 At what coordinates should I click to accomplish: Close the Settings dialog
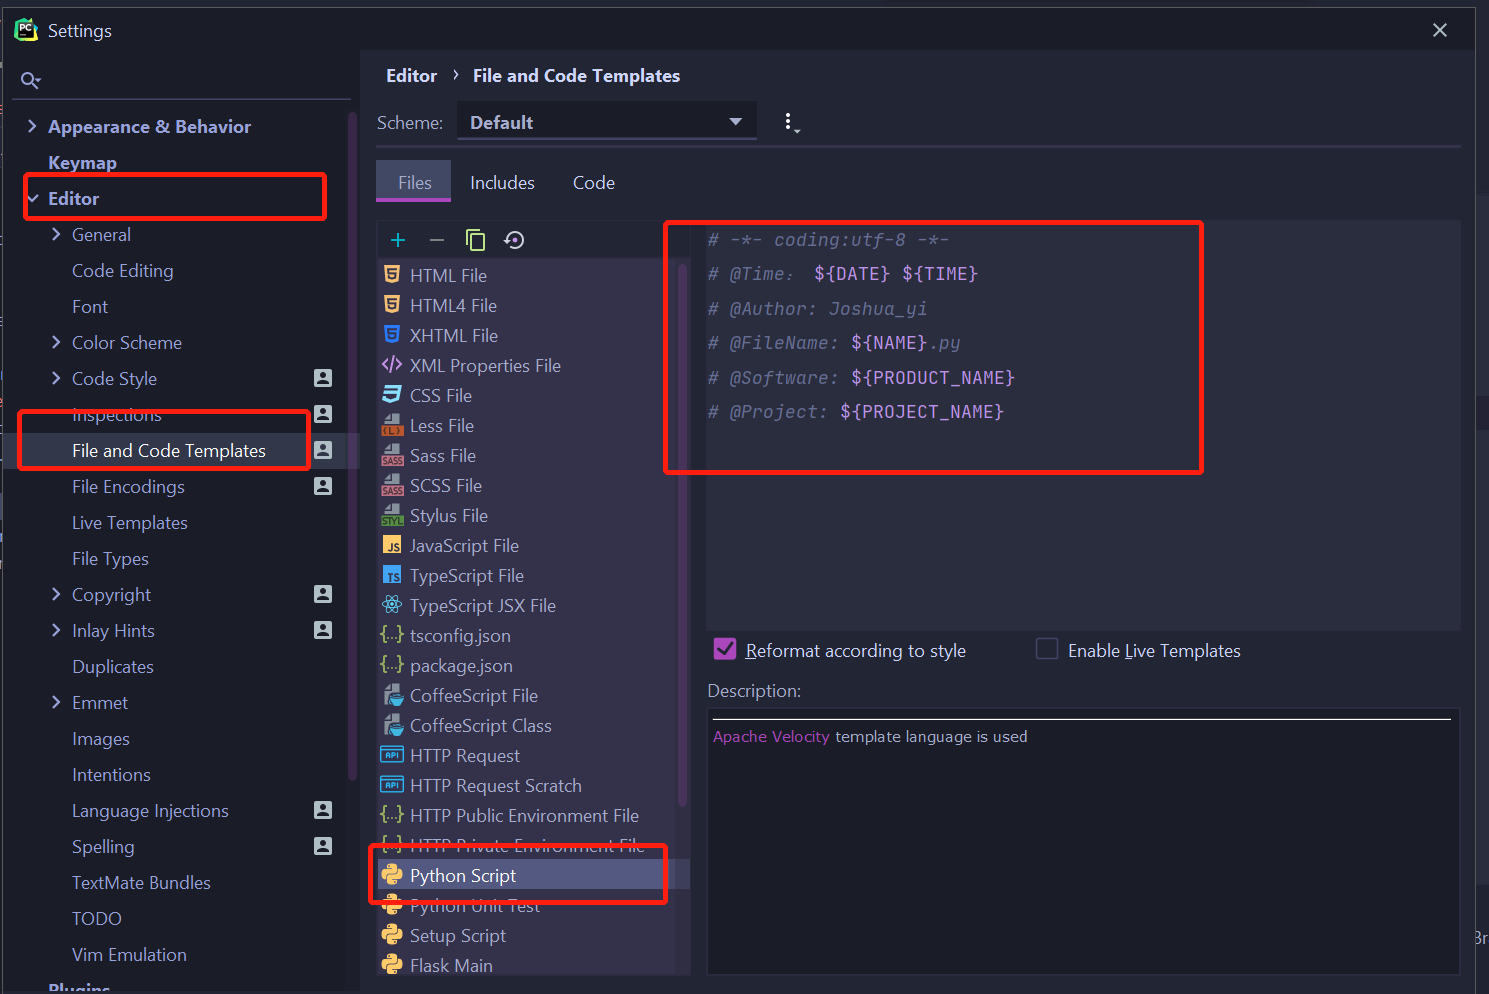tap(1440, 30)
